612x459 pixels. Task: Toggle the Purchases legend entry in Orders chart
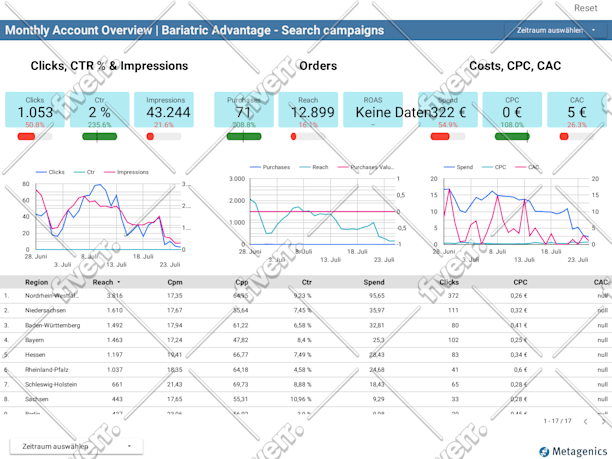pos(270,167)
